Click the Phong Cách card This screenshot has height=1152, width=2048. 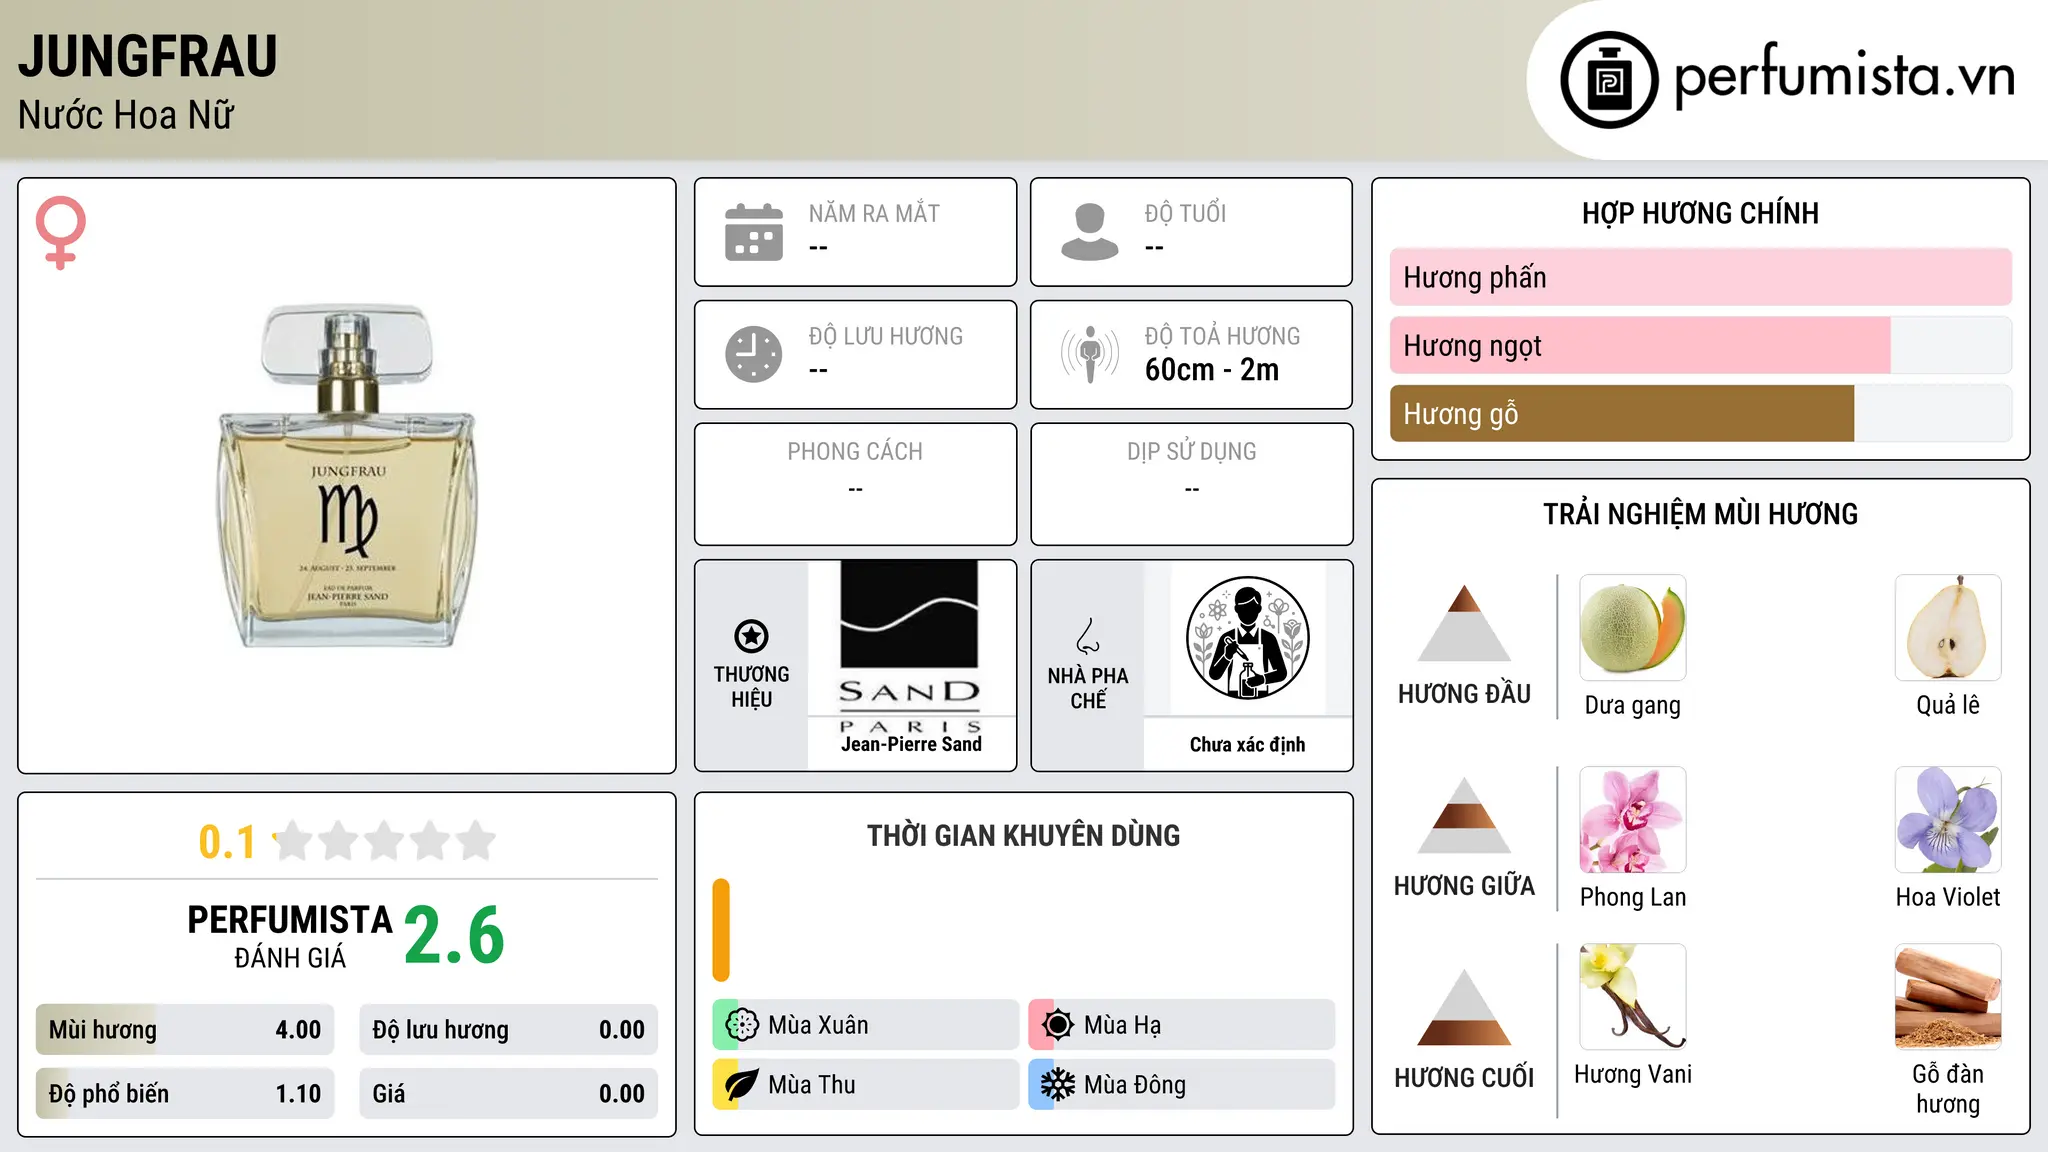coord(855,484)
